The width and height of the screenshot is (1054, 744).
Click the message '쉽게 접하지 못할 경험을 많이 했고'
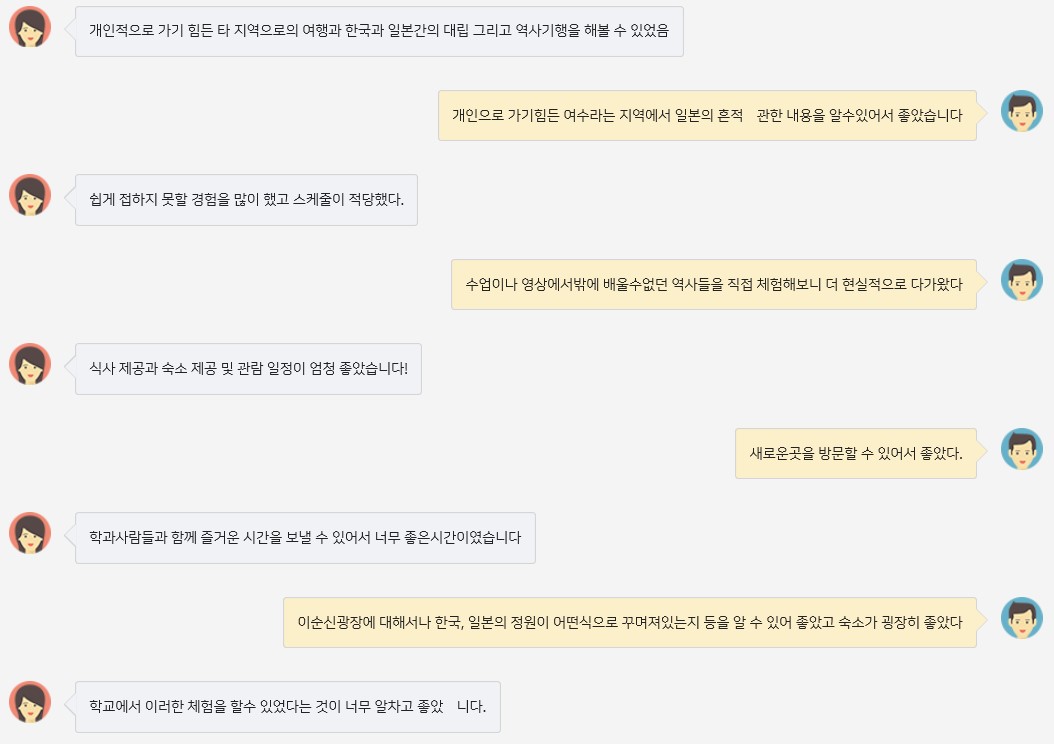tap(246, 200)
